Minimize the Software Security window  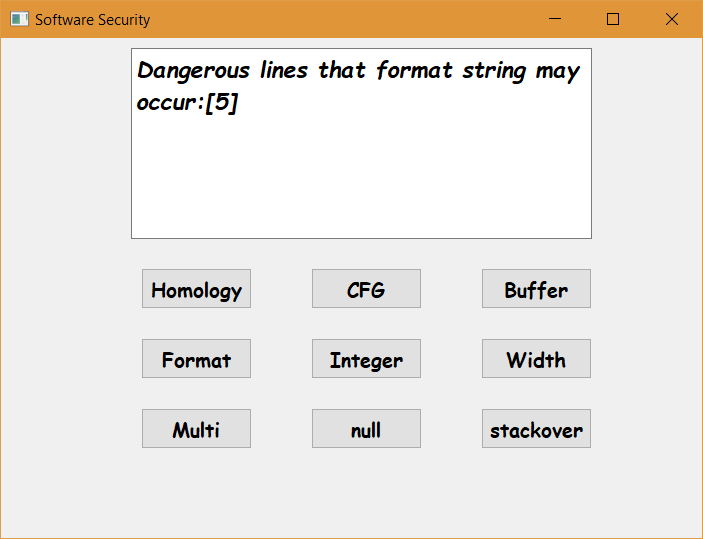click(555, 19)
